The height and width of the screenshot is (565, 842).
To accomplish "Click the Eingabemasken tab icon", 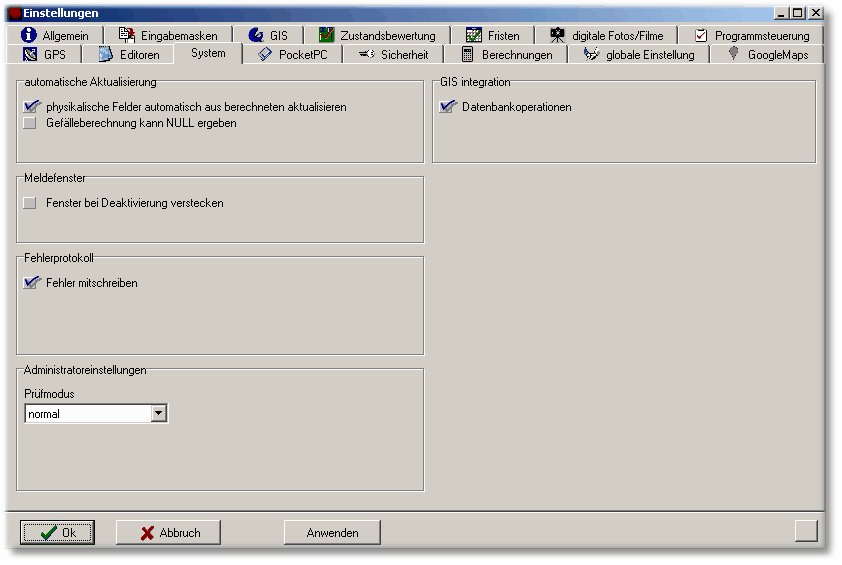I will [x=127, y=35].
